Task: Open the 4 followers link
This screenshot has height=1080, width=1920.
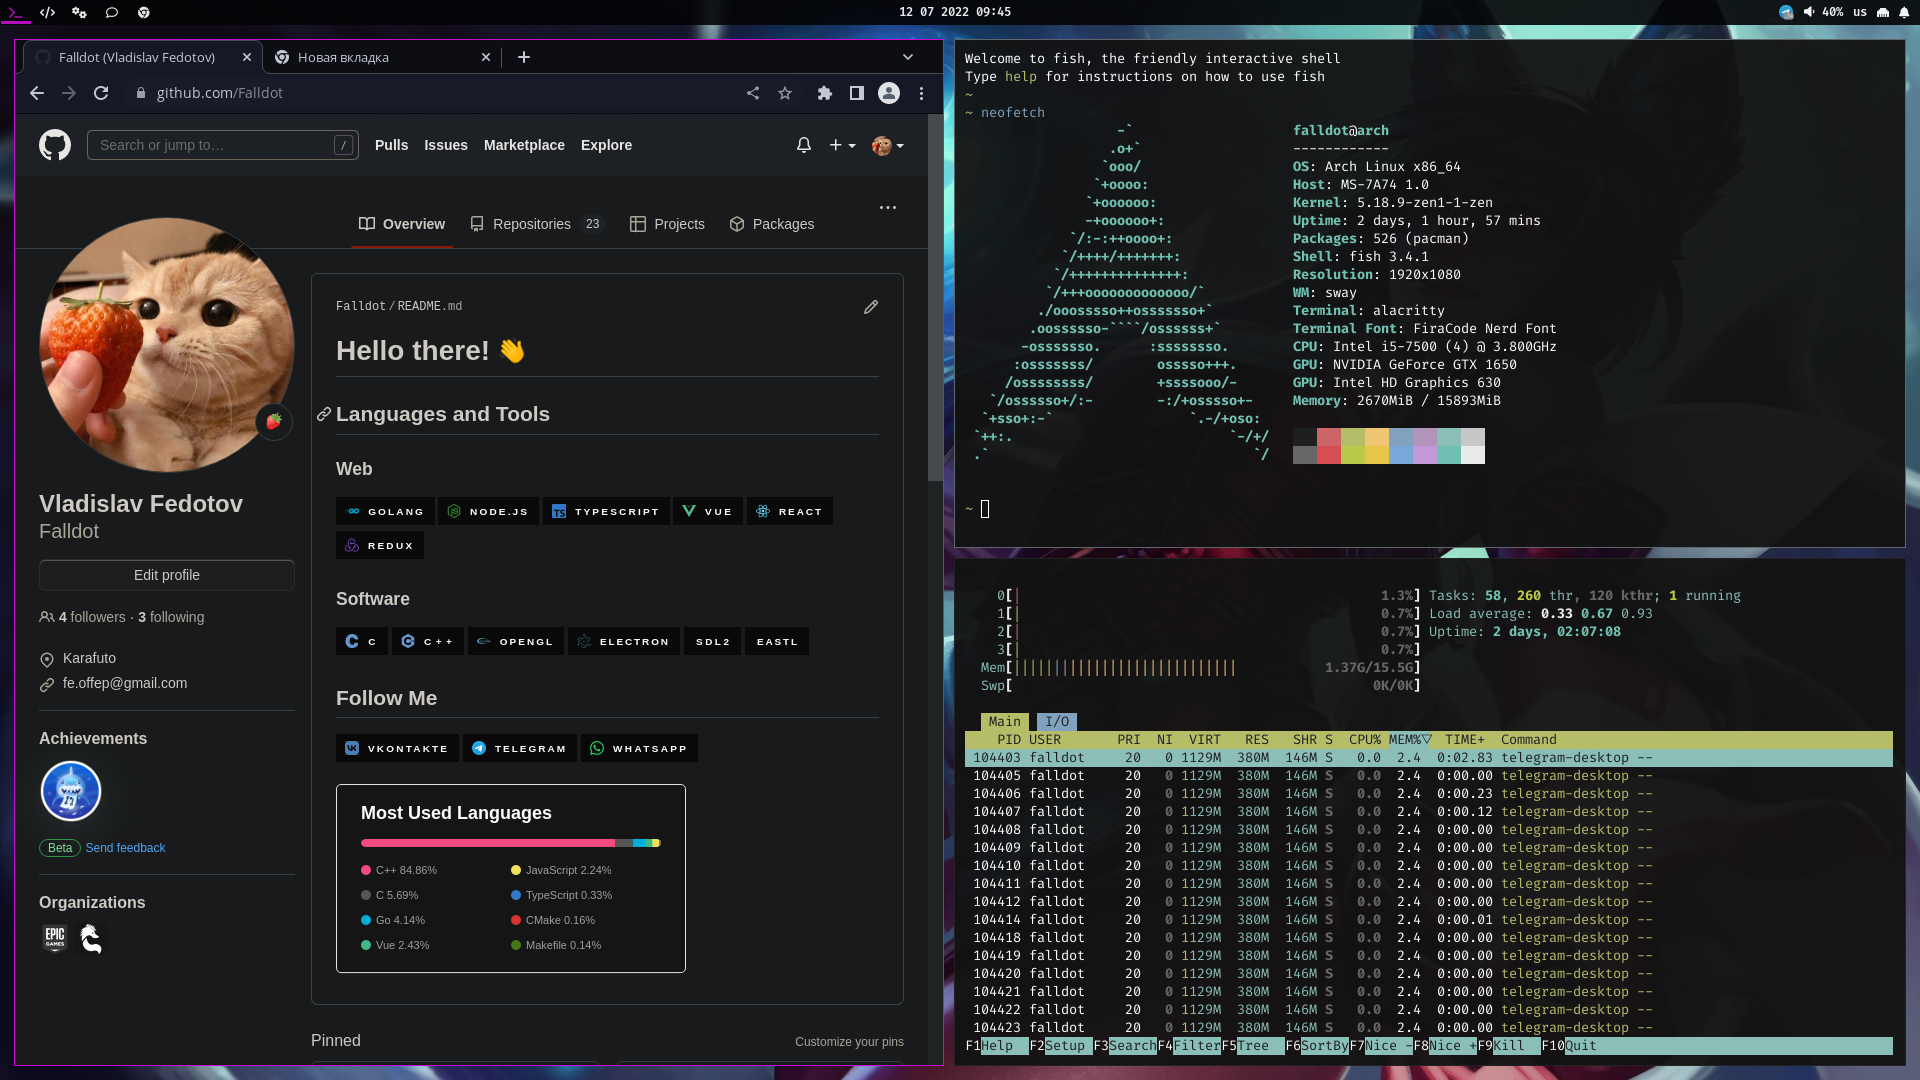Action: (x=92, y=617)
